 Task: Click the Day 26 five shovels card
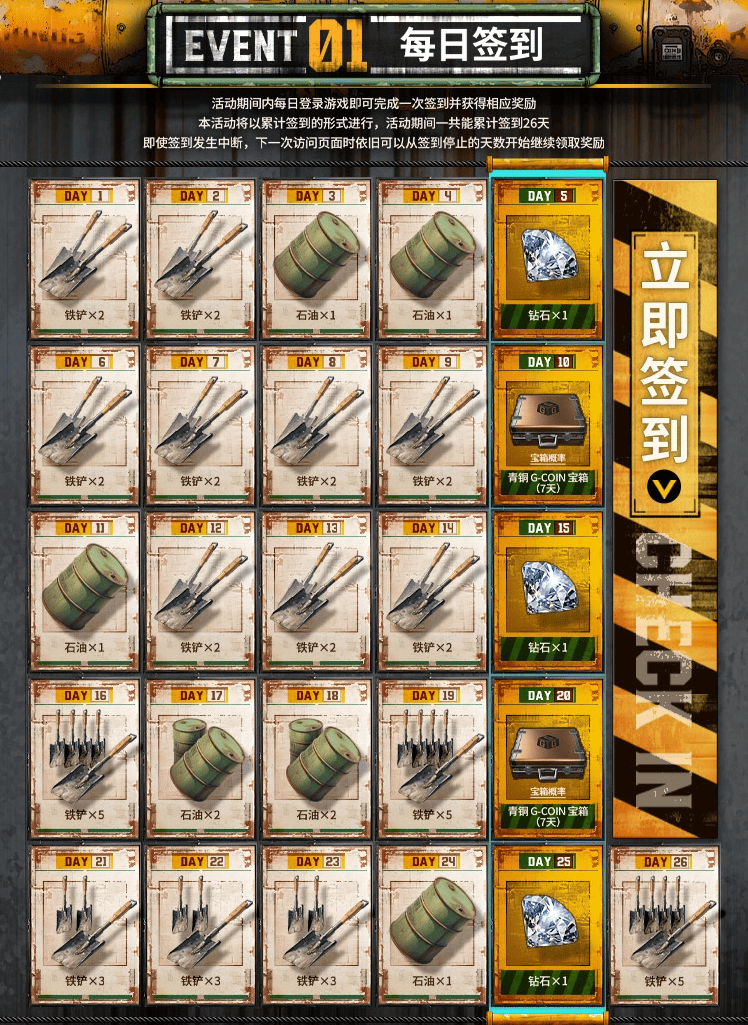click(664, 924)
